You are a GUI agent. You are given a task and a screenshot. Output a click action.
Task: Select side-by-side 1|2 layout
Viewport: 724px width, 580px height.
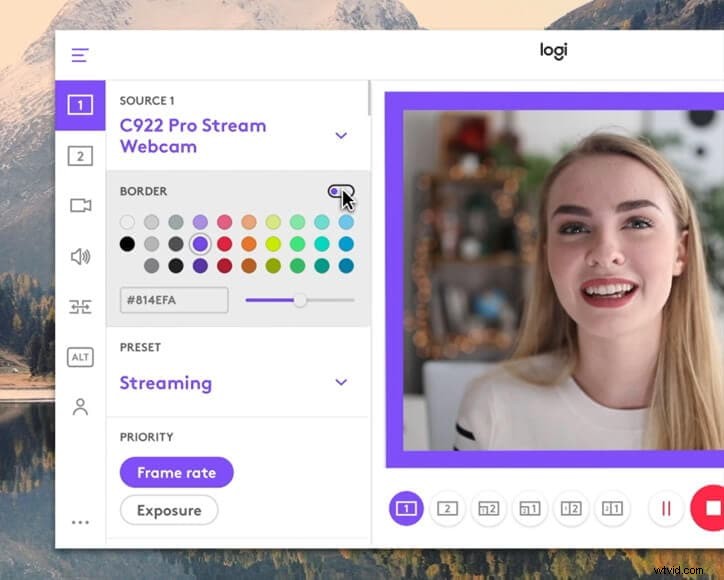tap(572, 509)
